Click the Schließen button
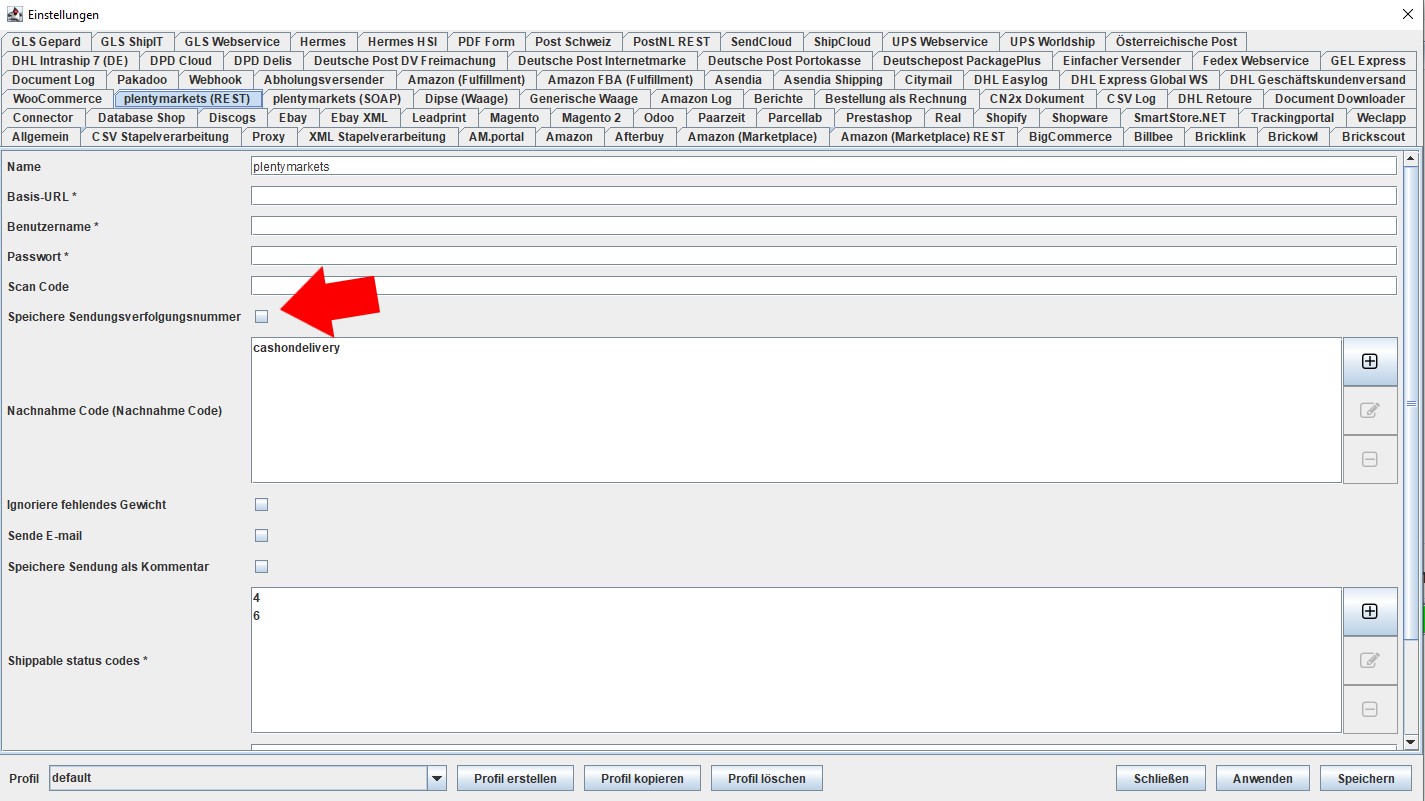Screen dimensions: 1425x801 (1161, 778)
